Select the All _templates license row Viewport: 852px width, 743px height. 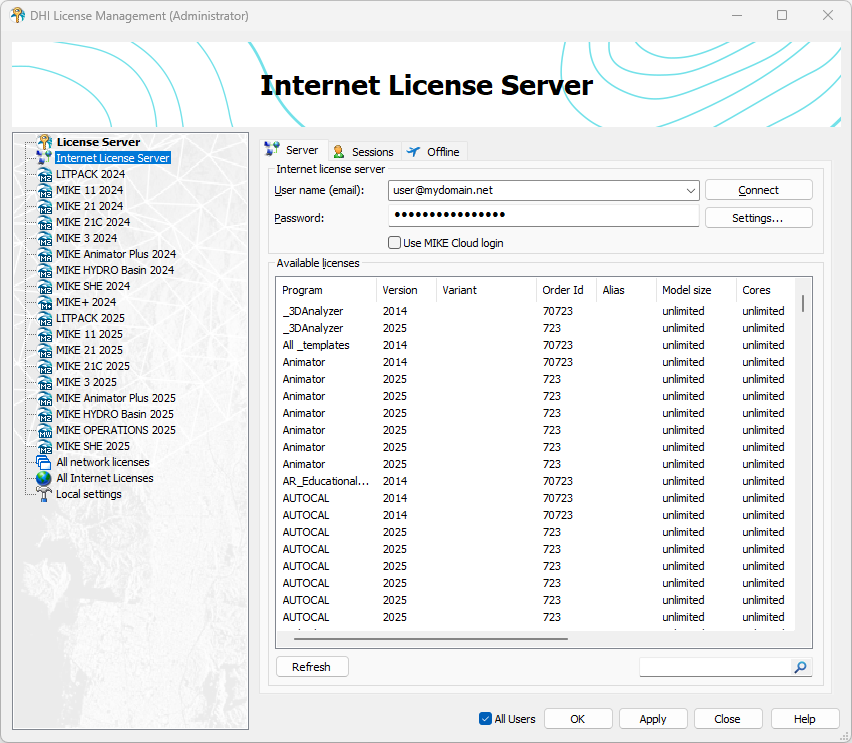(535, 345)
